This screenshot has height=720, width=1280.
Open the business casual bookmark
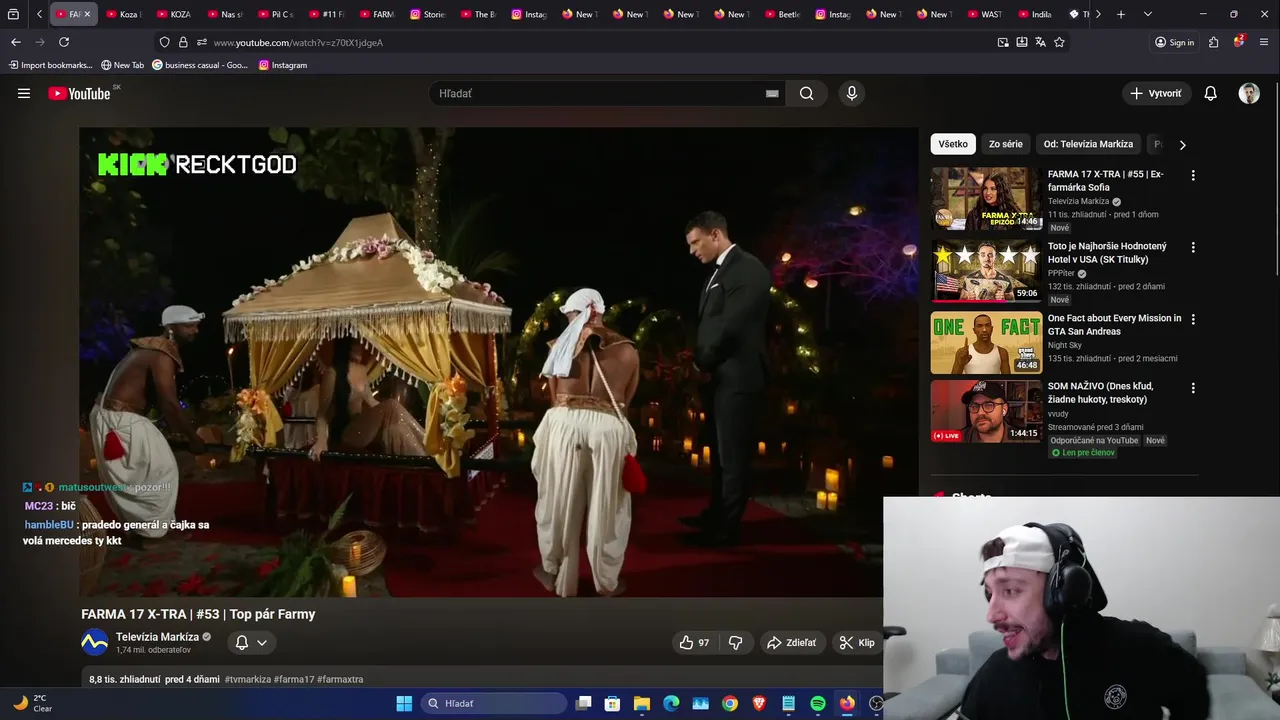click(199, 65)
